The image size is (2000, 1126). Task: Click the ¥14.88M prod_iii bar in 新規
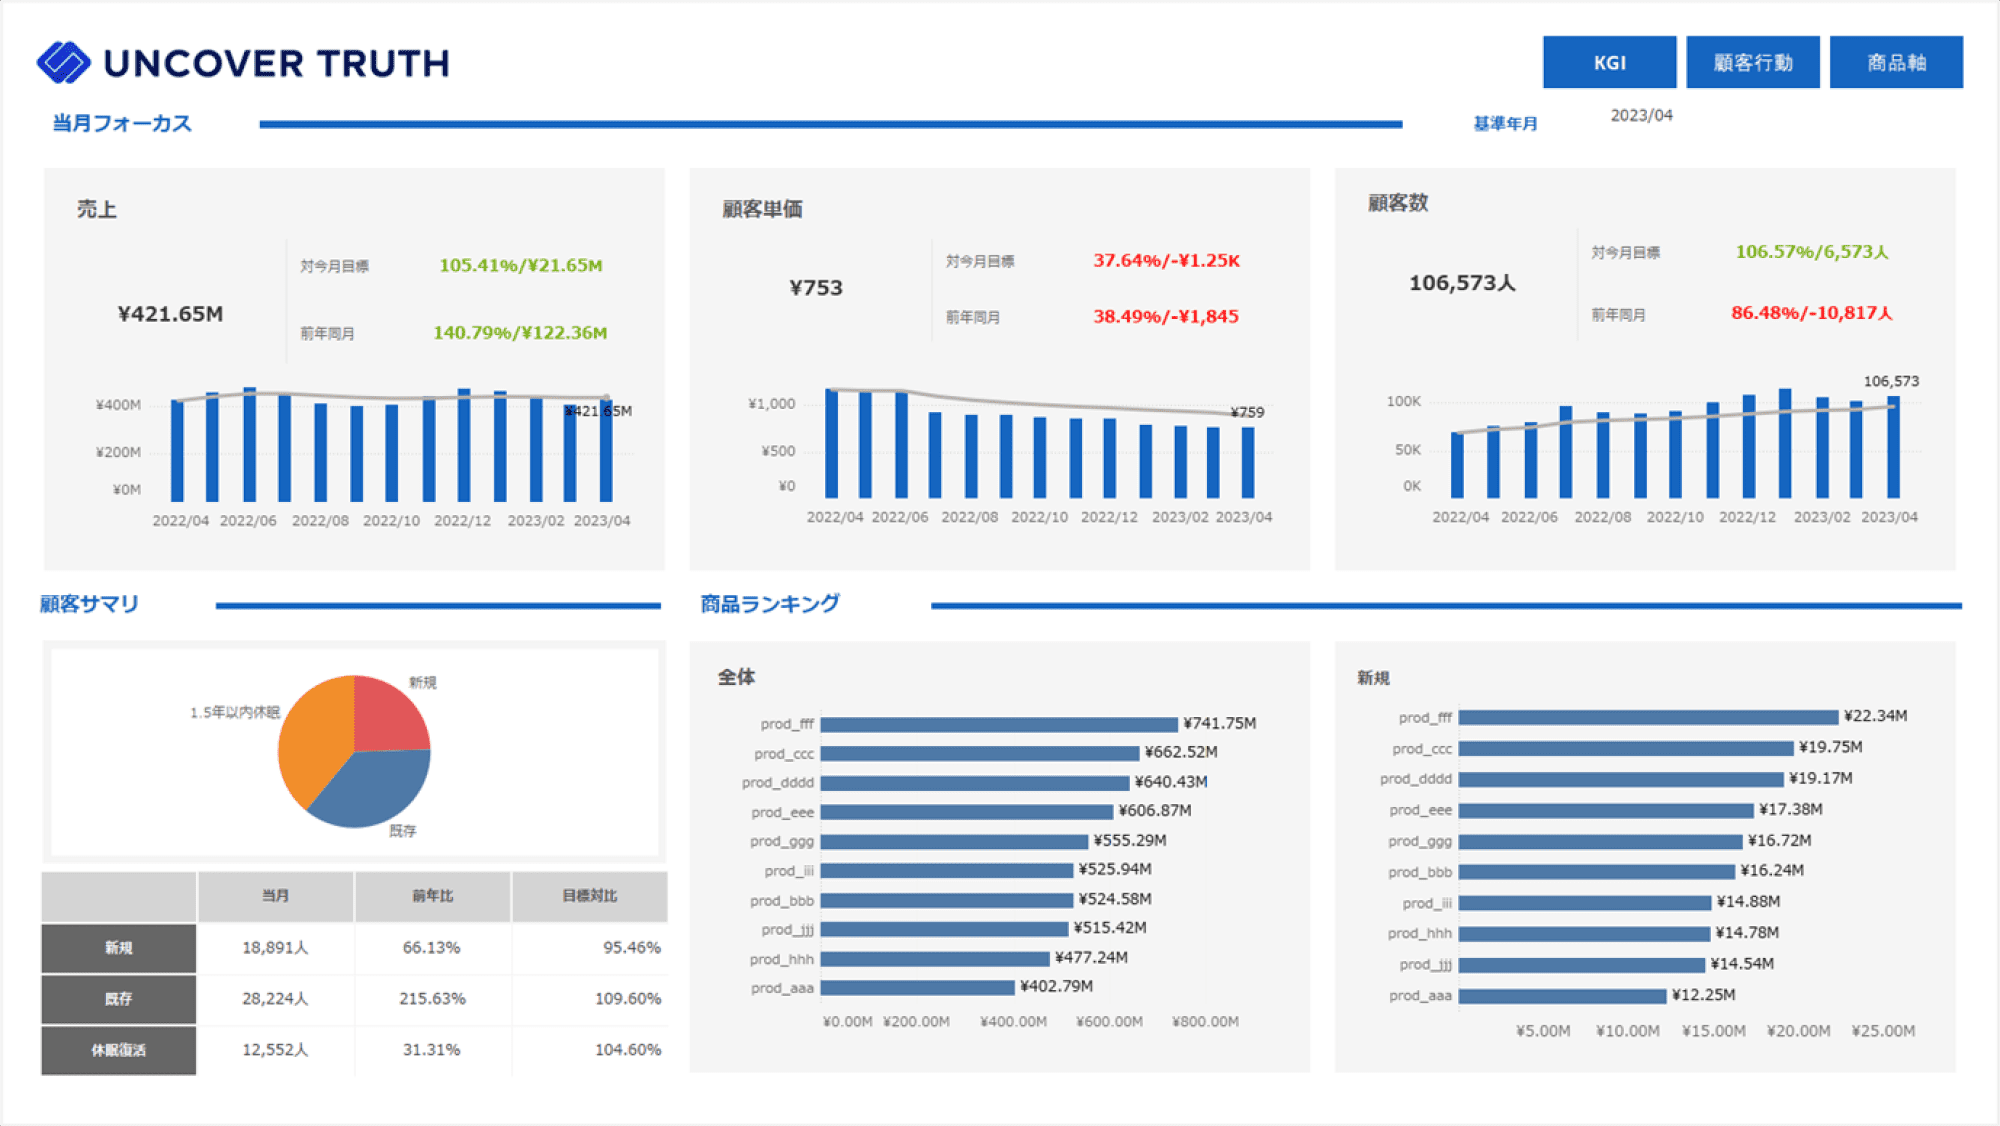click(x=1585, y=903)
